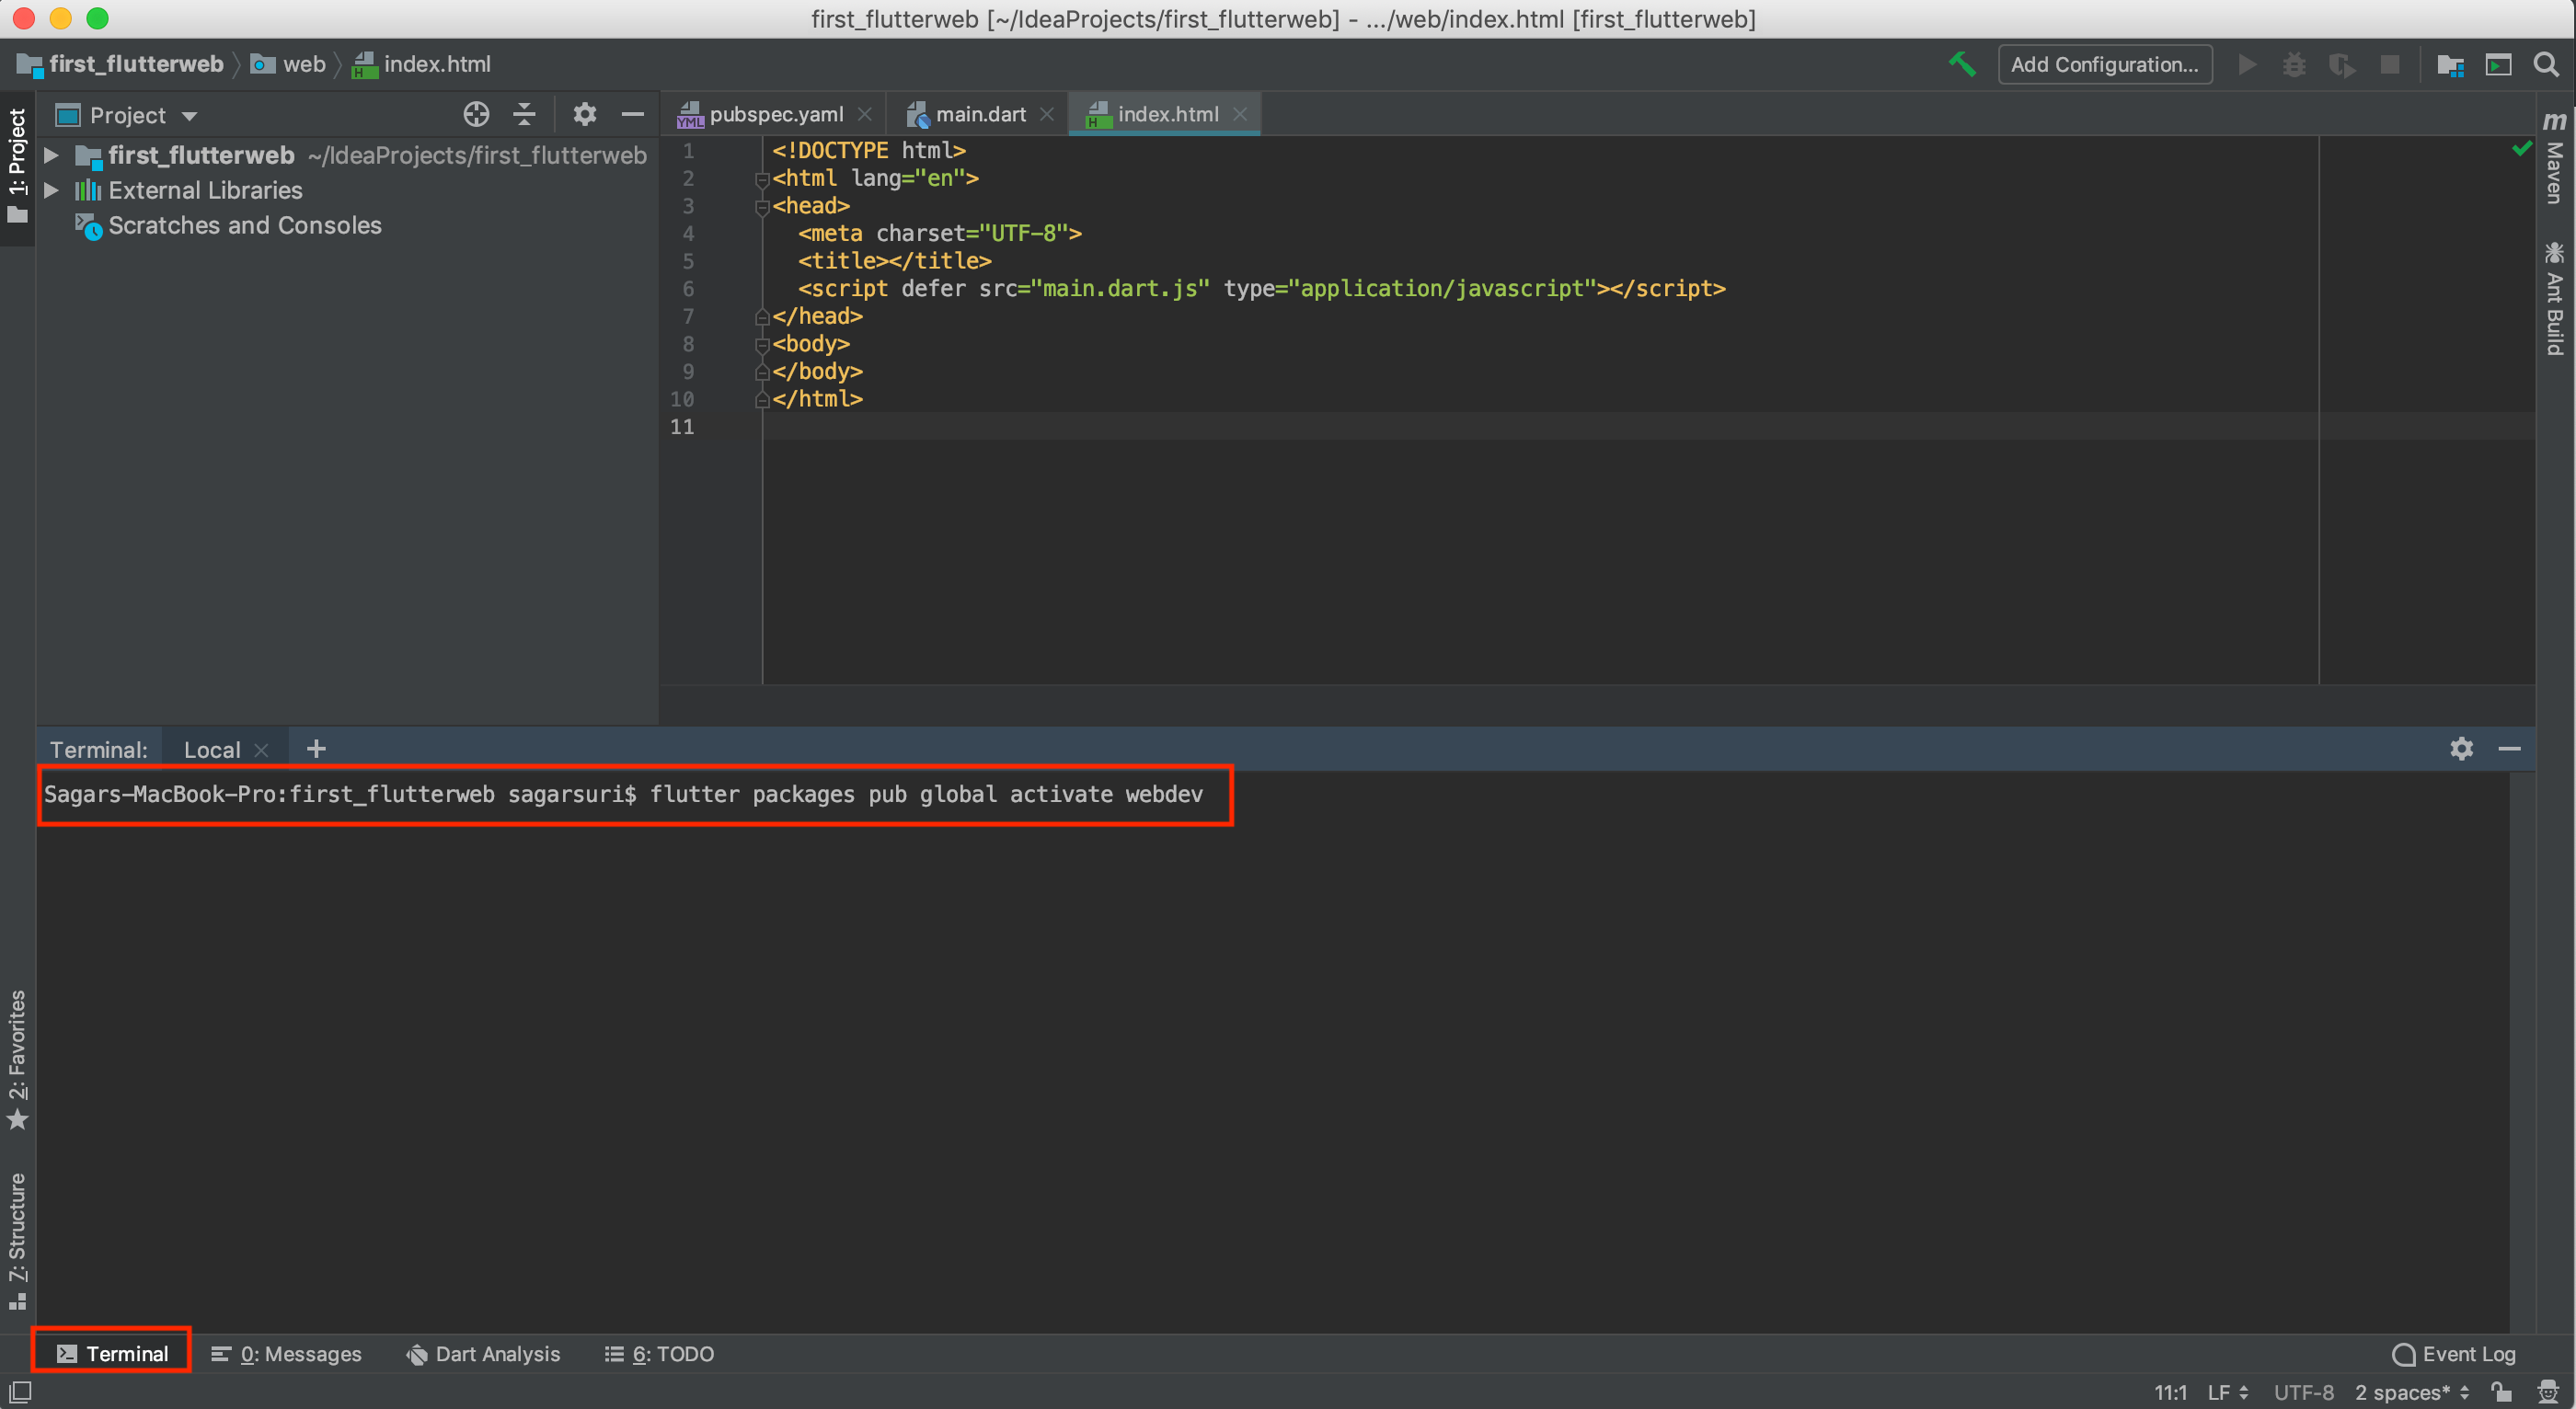Open terminal settings gear icon

point(2461,748)
